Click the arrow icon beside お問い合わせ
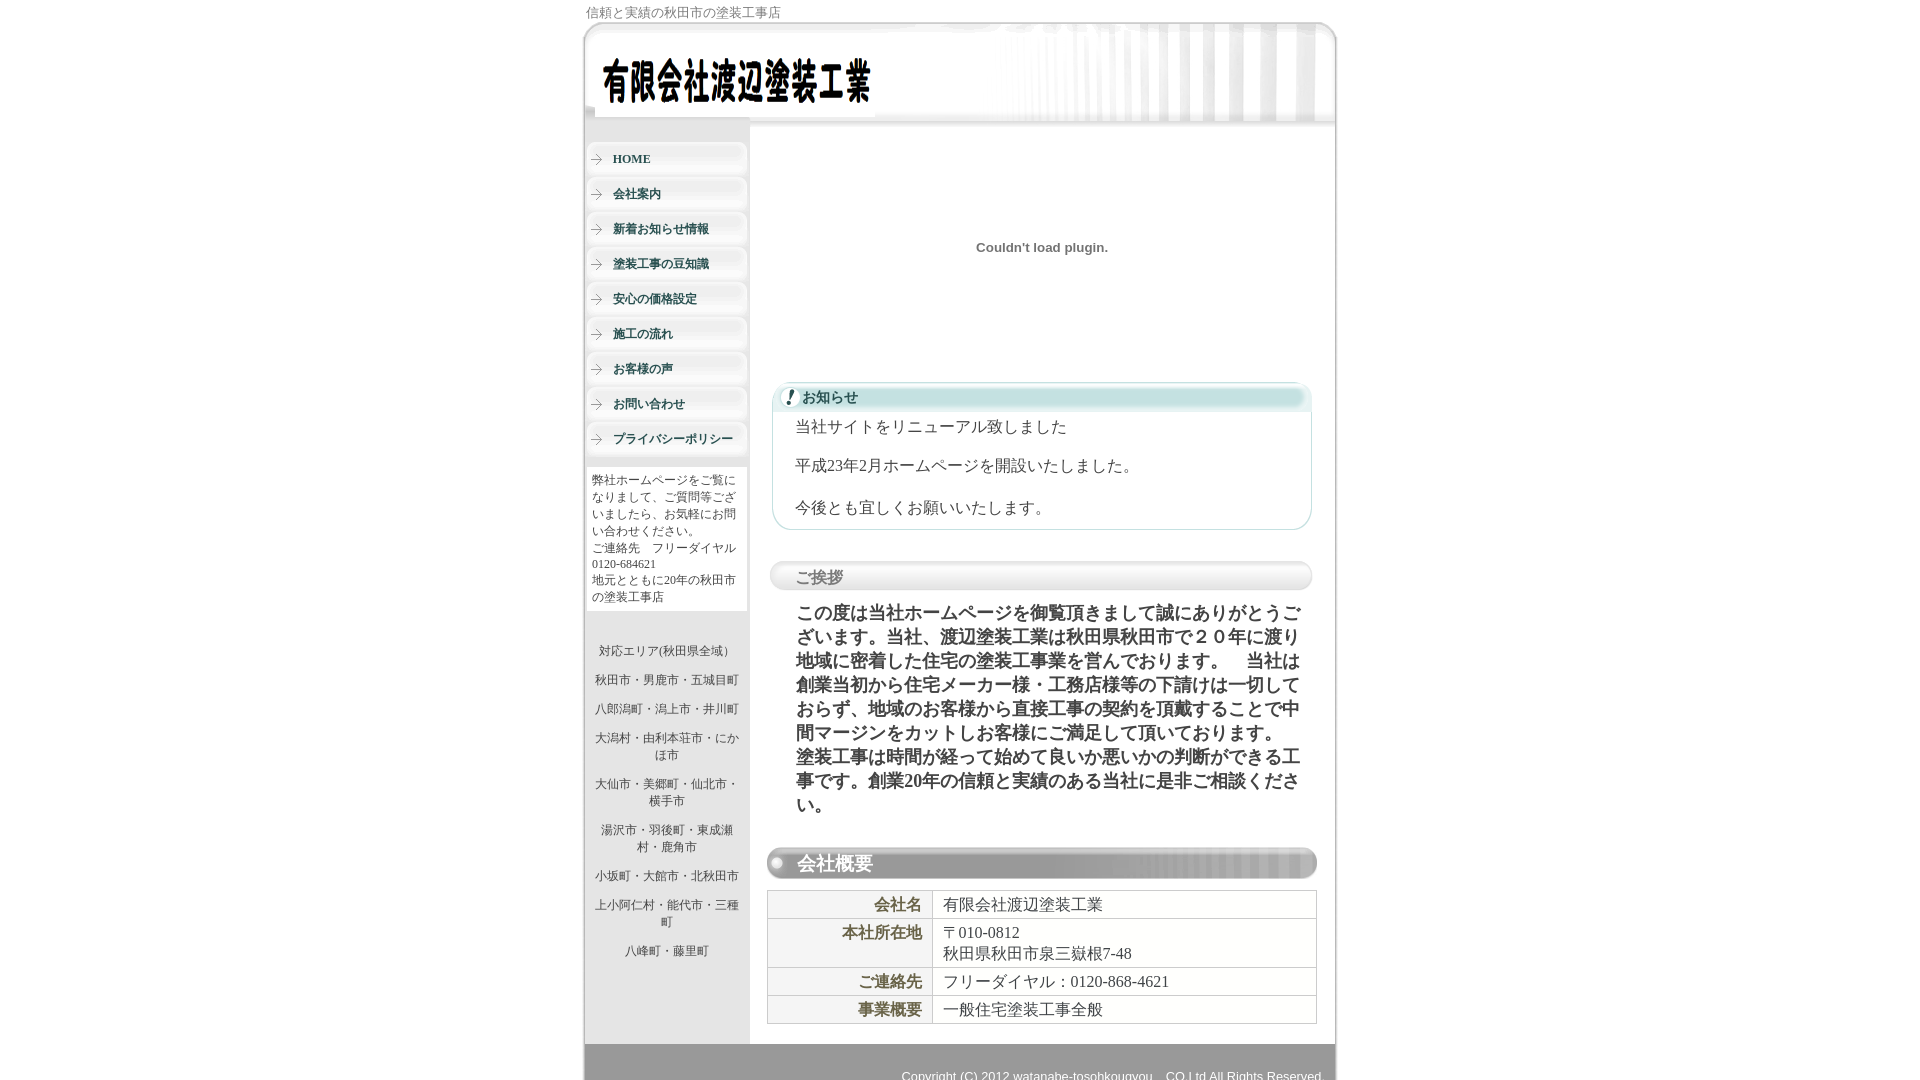 [x=597, y=403]
